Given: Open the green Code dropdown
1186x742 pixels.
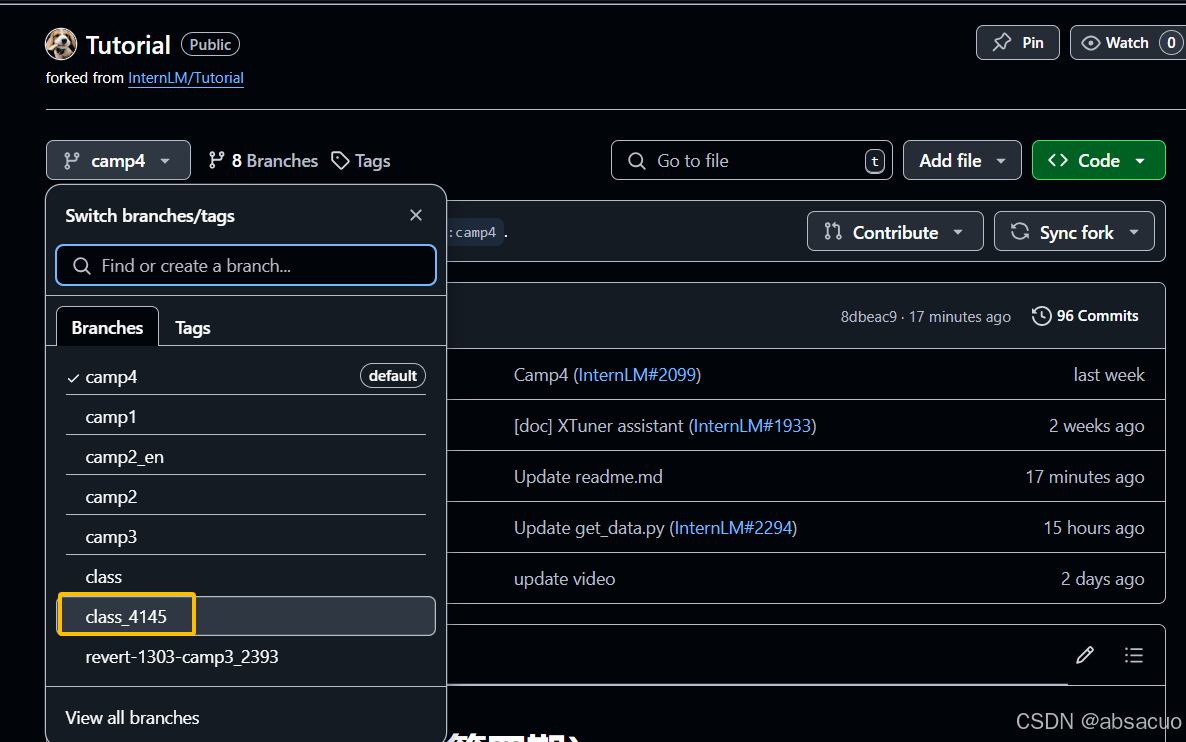Looking at the screenshot, I should (x=1098, y=160).
